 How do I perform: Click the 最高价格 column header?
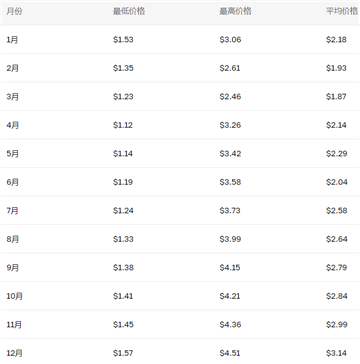pos(235,11)
